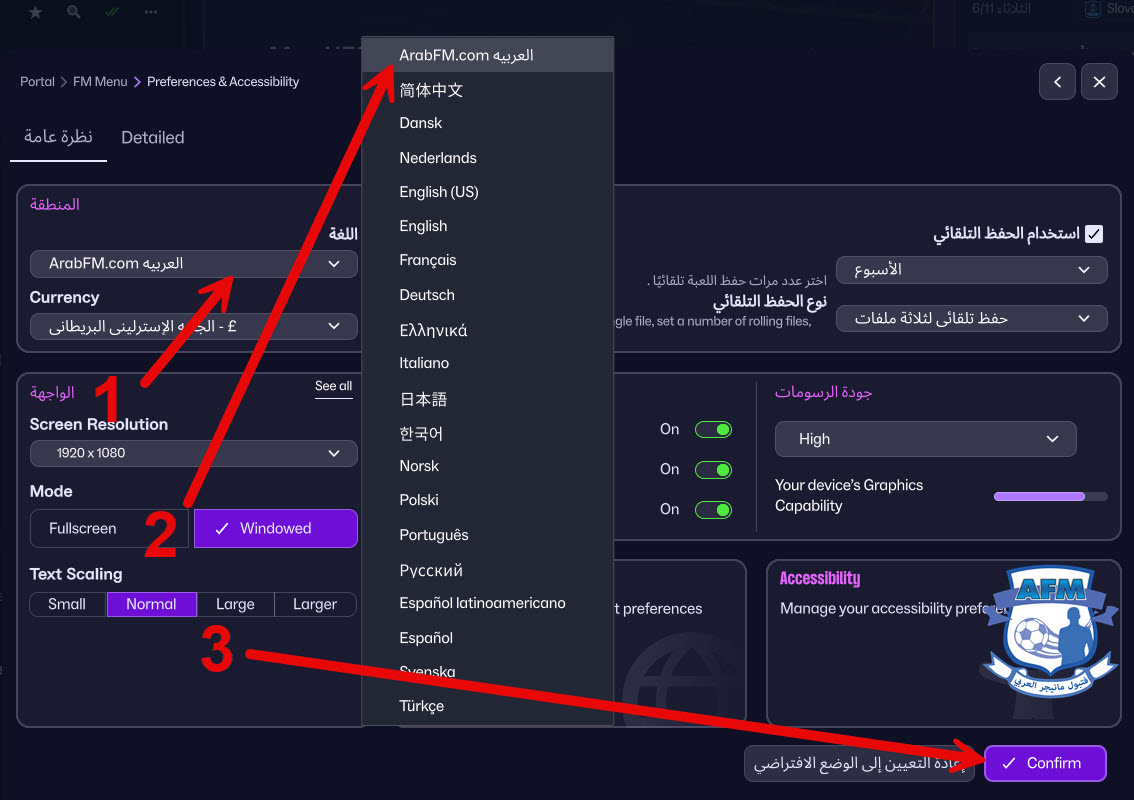
Task: Close preferences with the X button
Action: tap(1099, 82)
